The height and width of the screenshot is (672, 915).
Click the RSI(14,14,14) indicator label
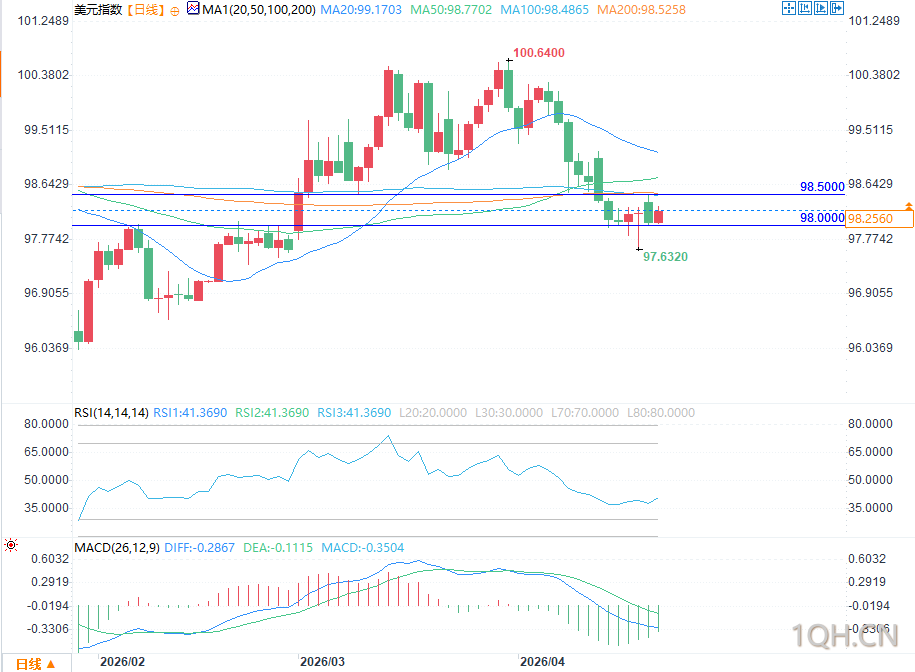tap(111, 413)
